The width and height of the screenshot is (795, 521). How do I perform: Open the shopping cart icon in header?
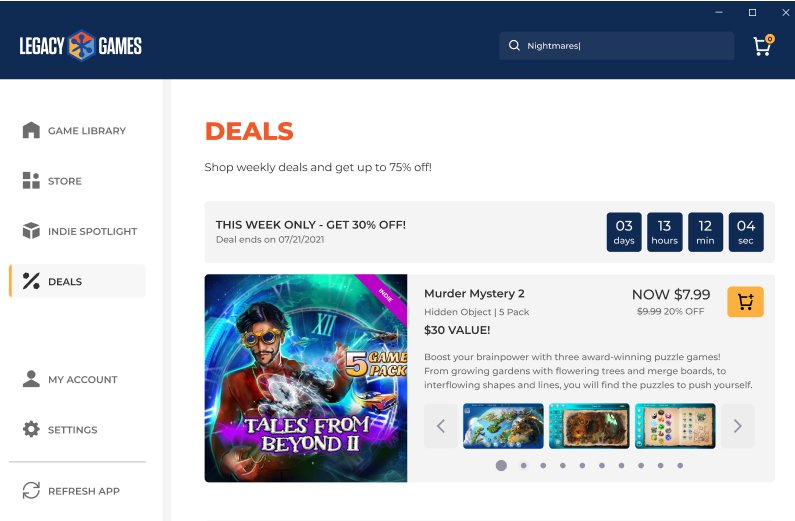(x=763, y=46)
